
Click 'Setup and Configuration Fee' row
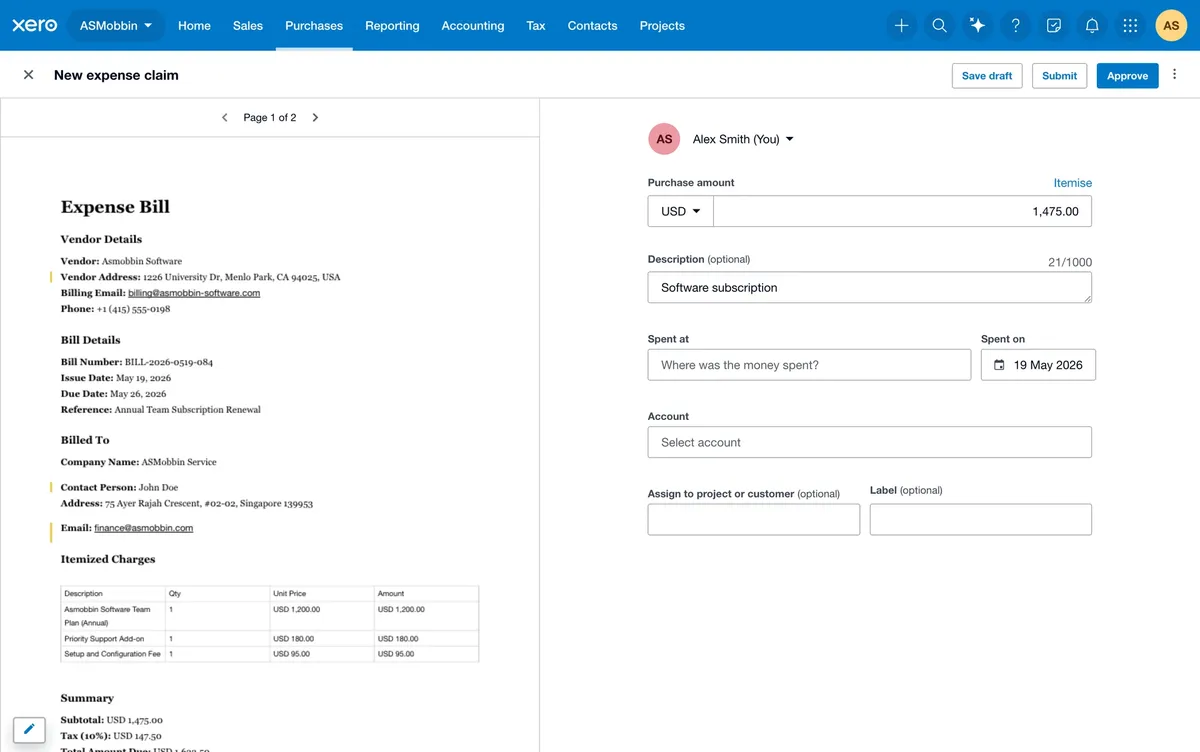pyautogui.click(x=270, y=654)
